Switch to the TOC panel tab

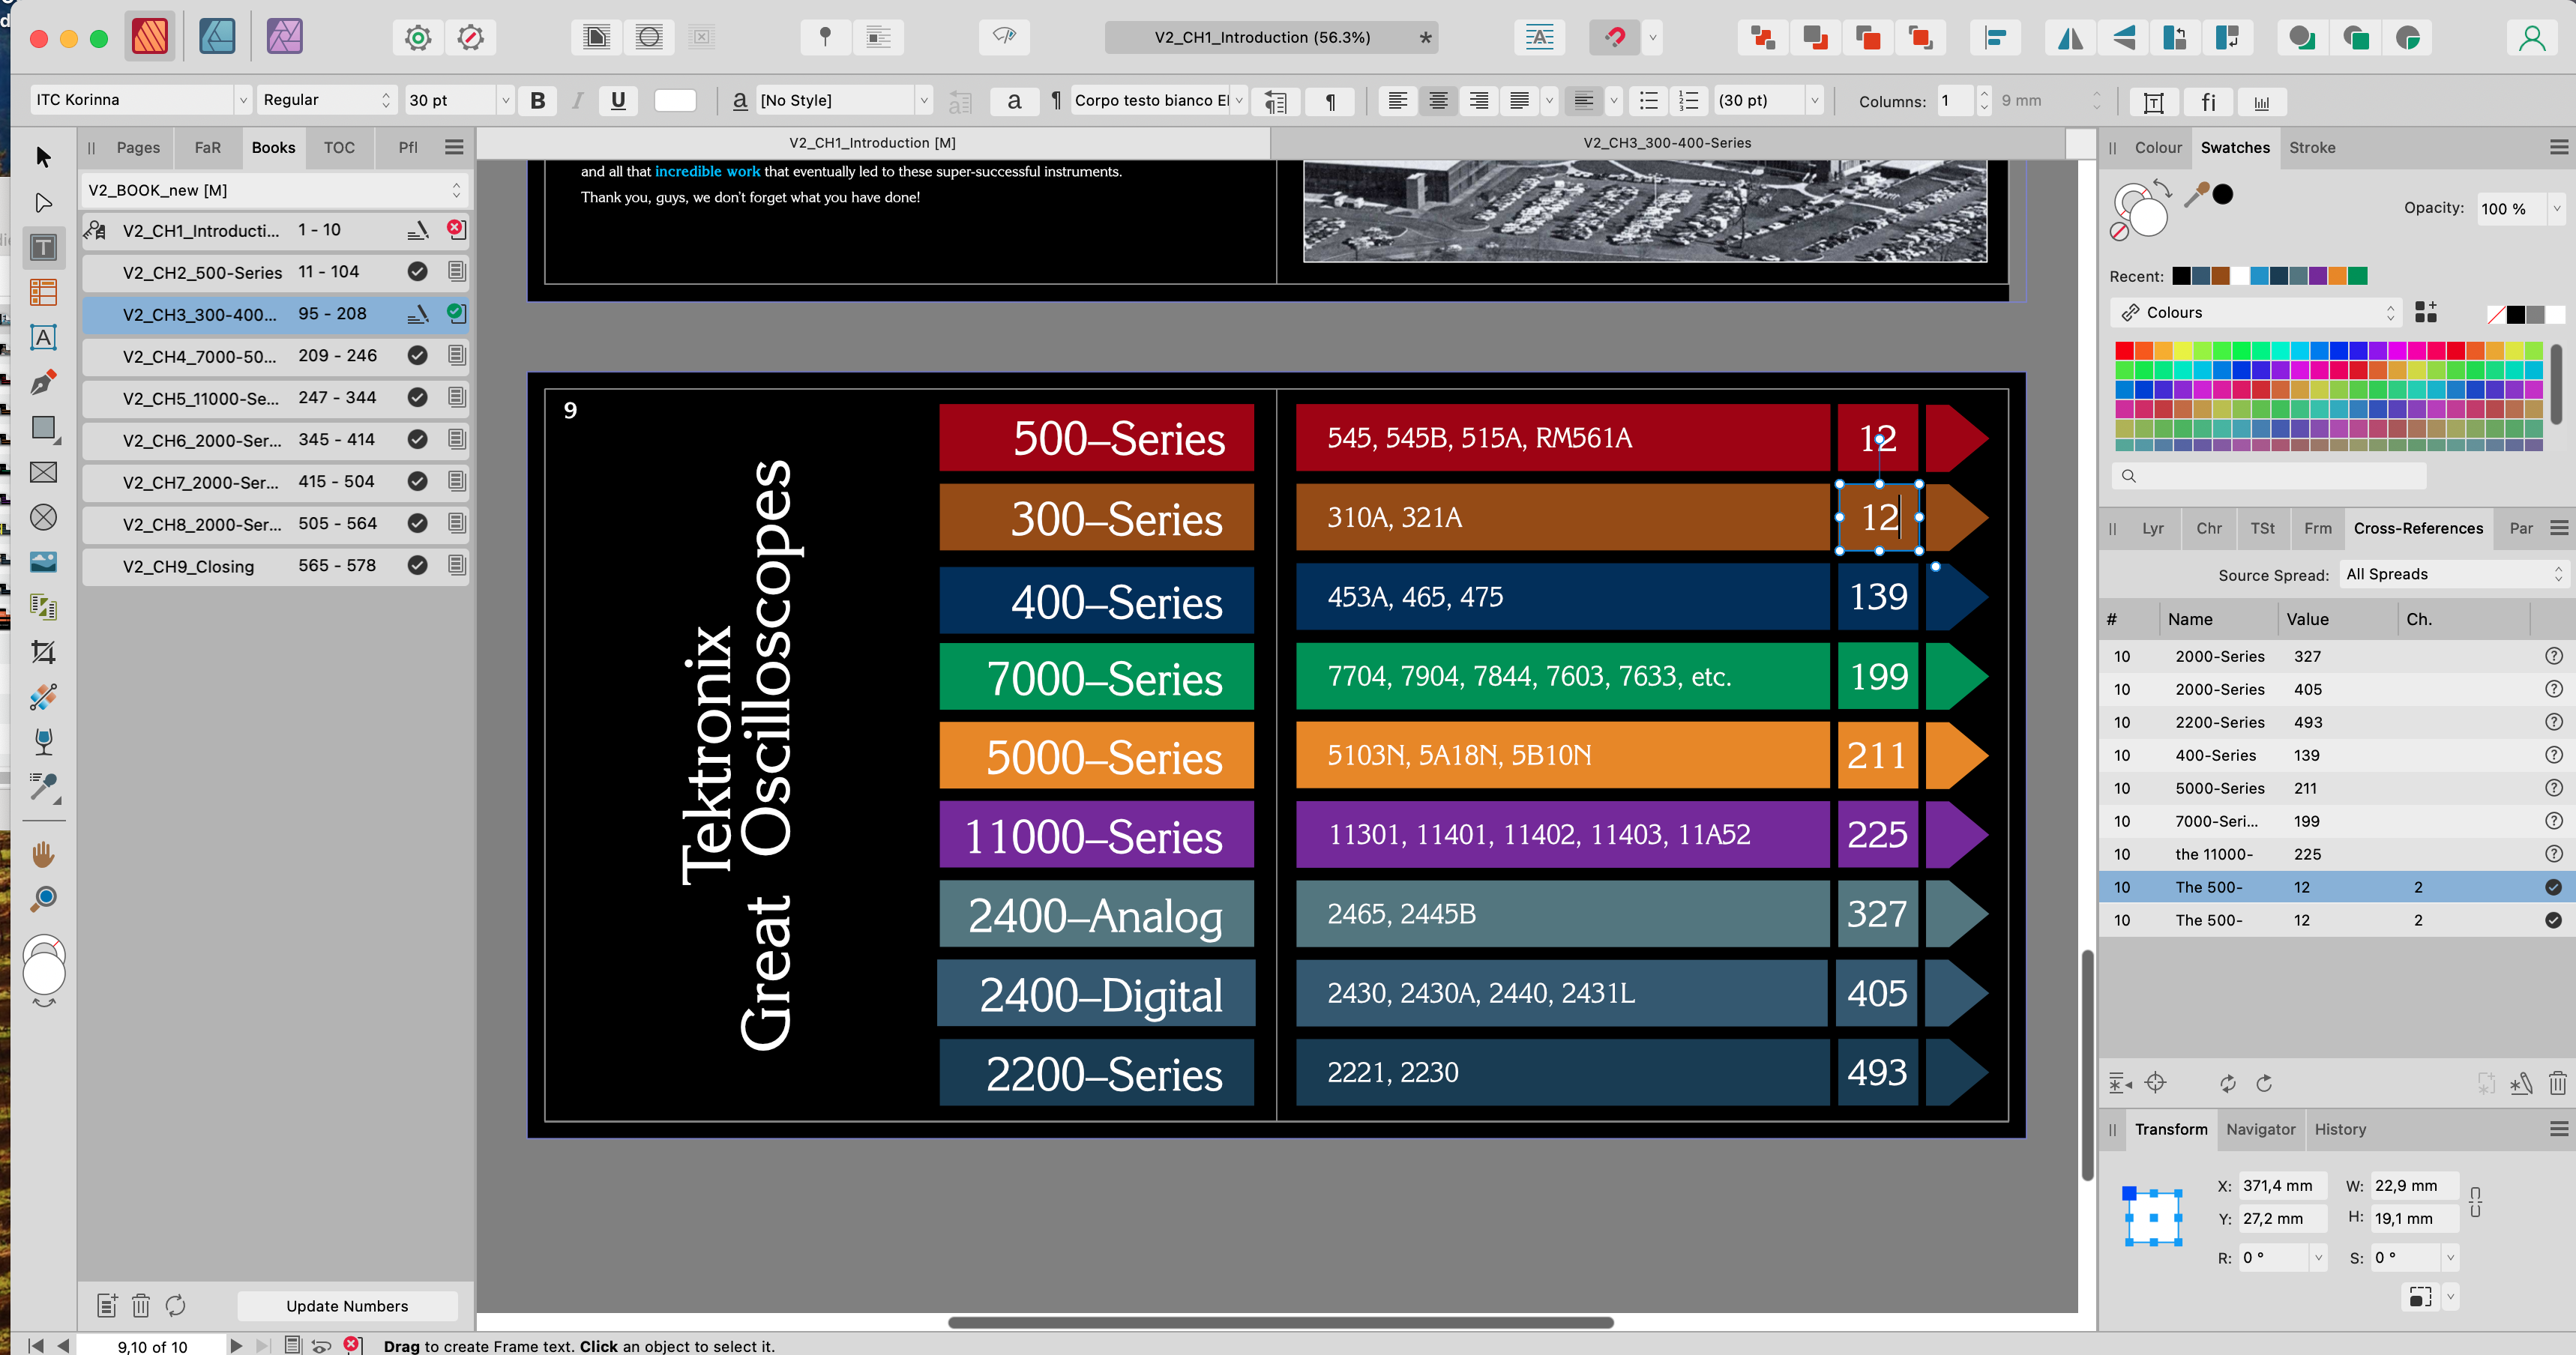(x=339, y=147)
